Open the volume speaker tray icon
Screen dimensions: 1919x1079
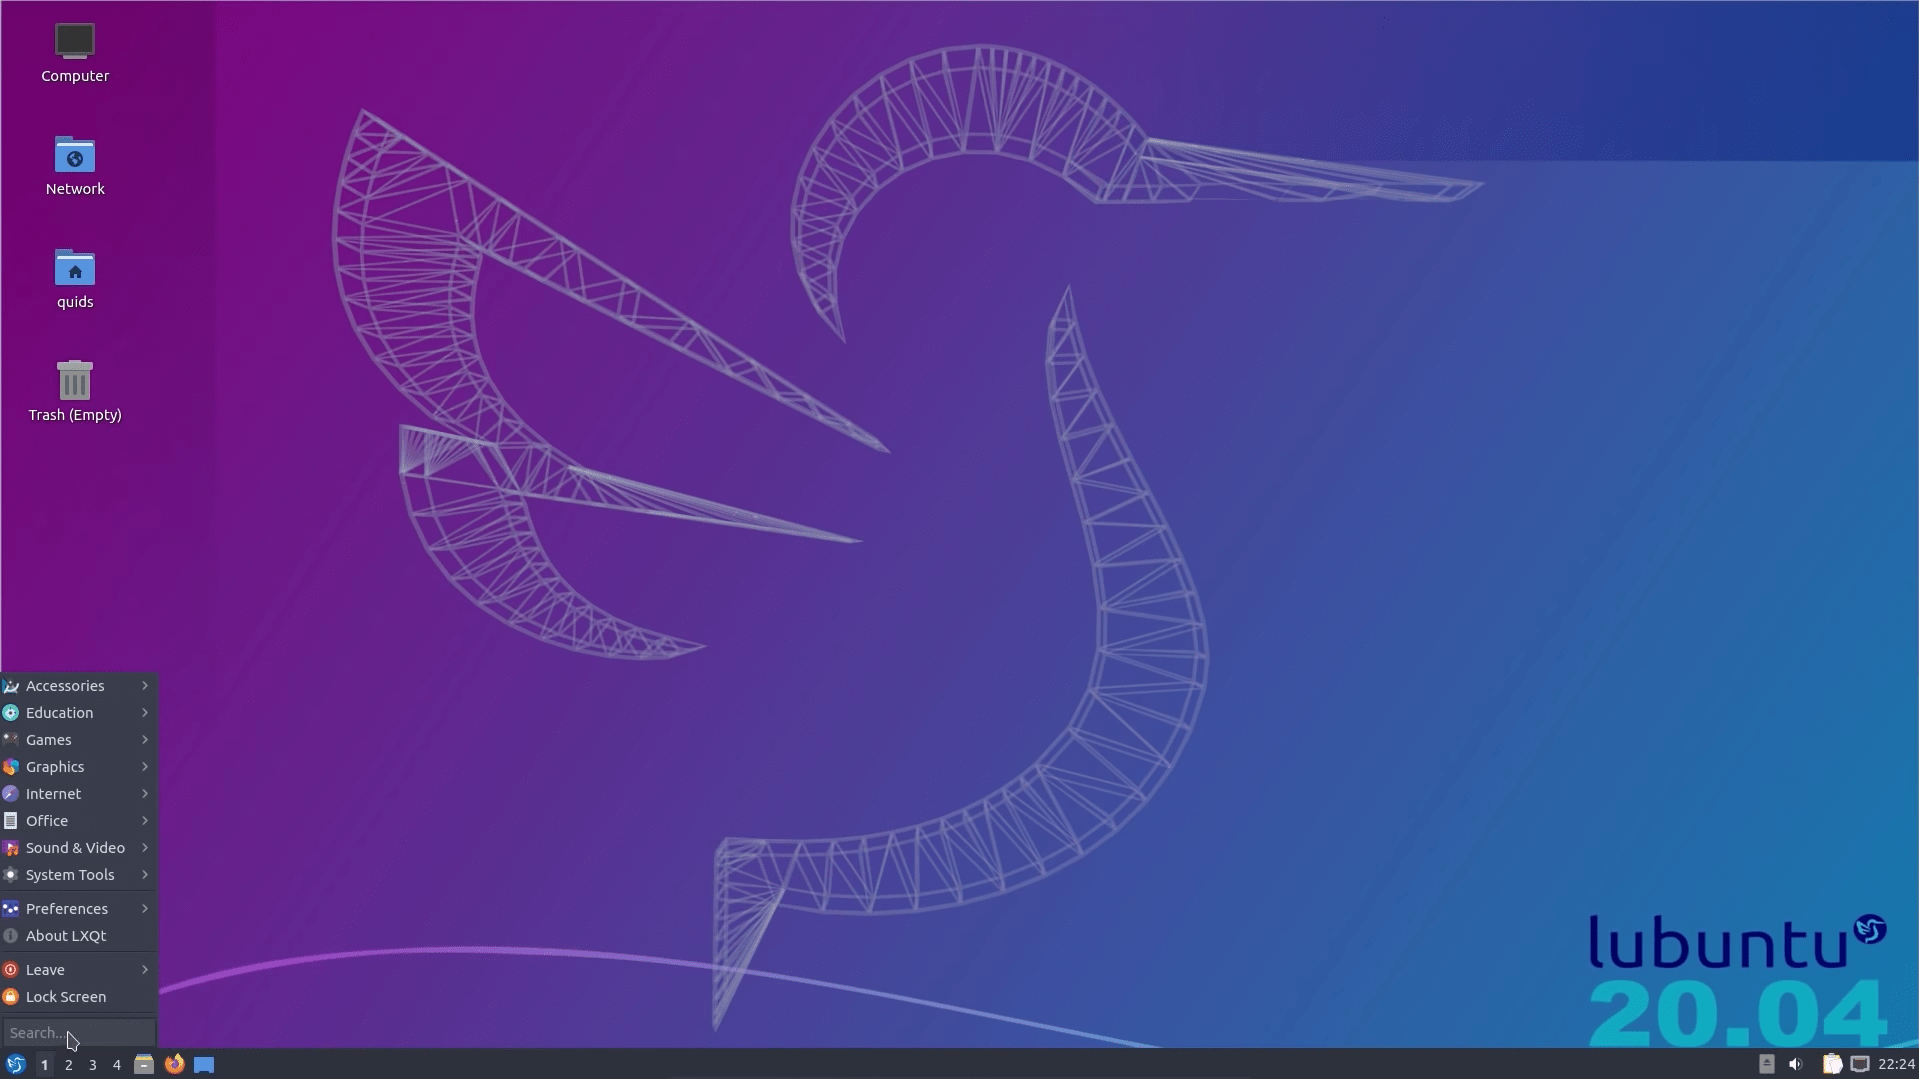(x=1796, y=1064)
